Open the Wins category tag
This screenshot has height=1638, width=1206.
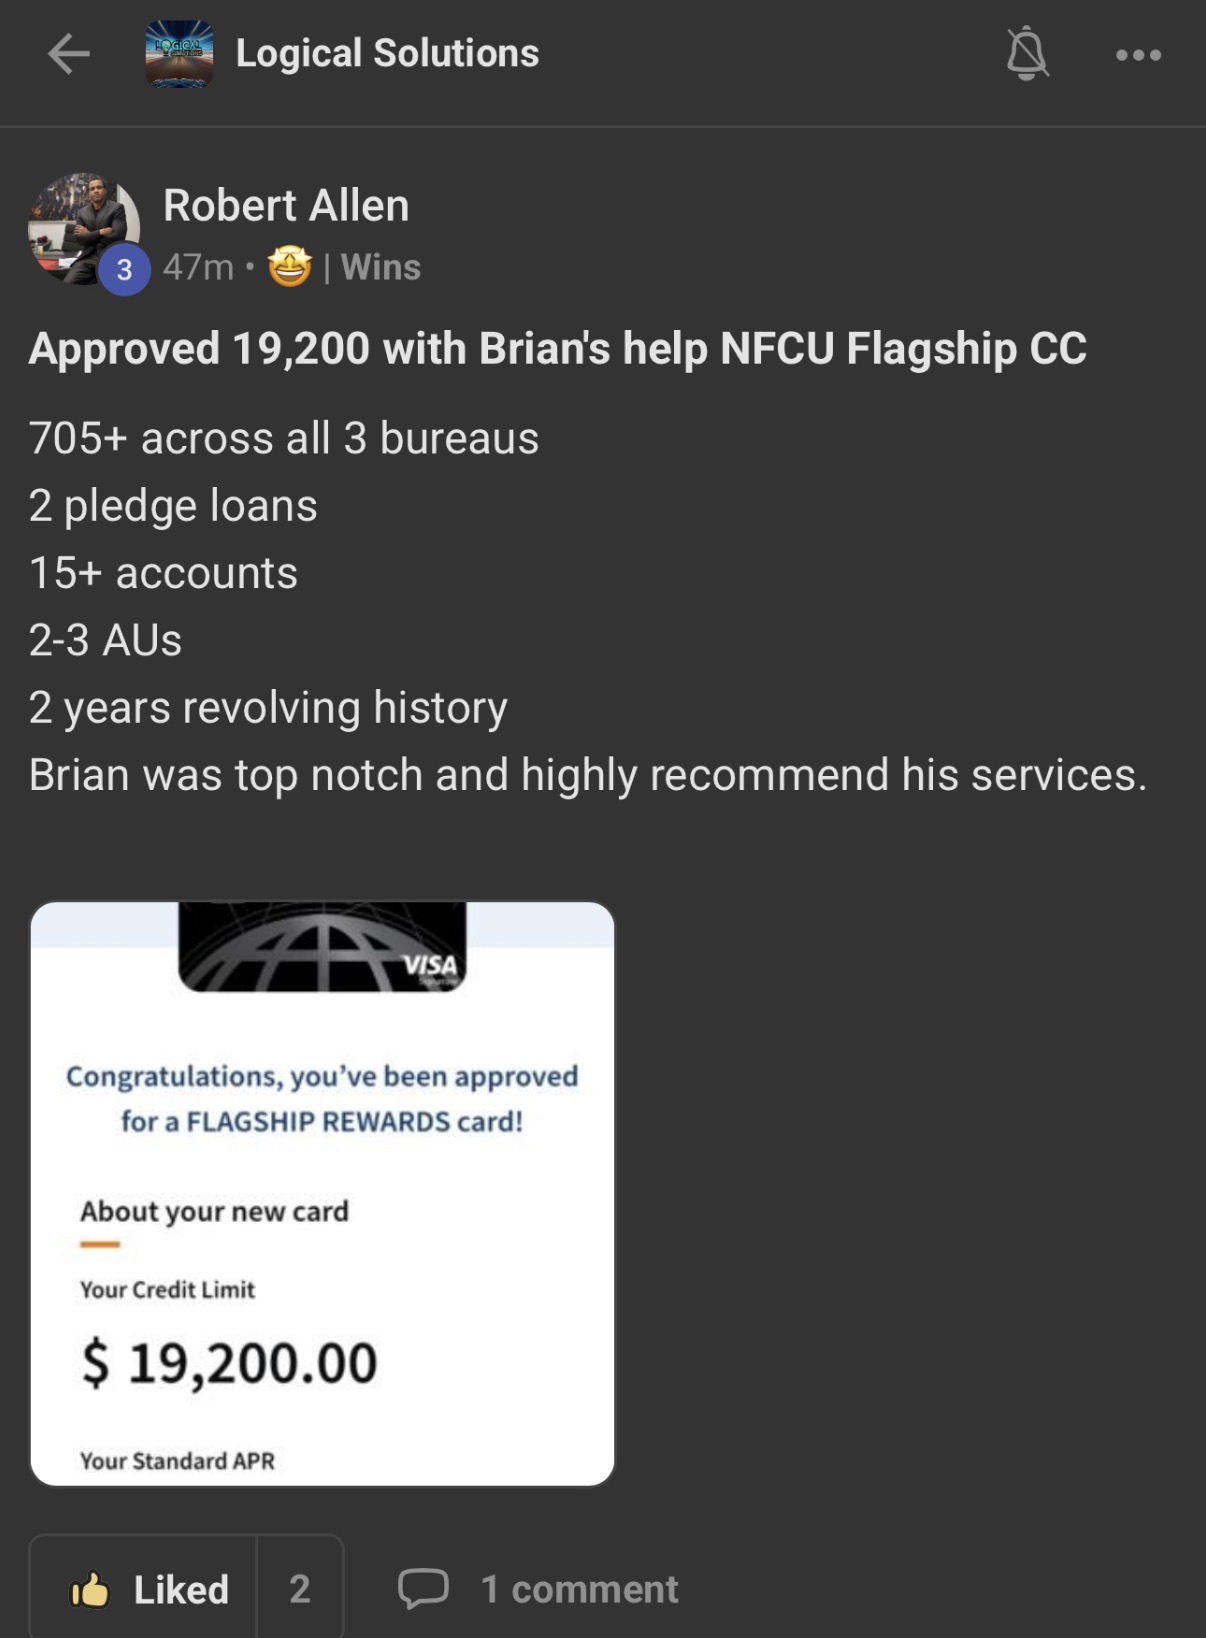click(x=381, y=267)
